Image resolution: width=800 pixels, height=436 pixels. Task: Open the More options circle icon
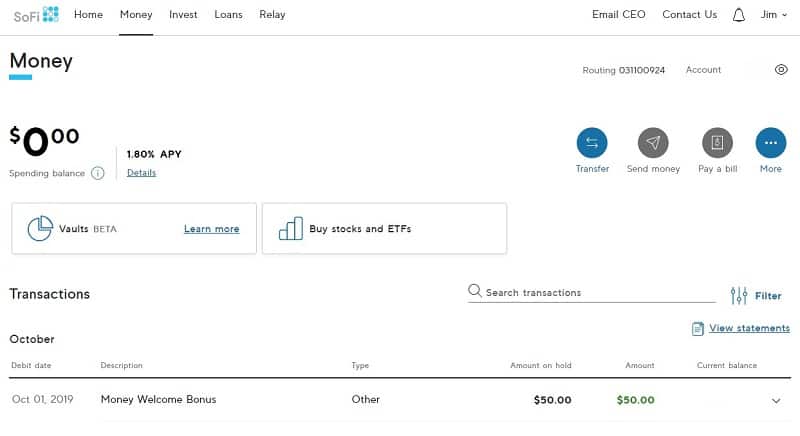point(770,143)
